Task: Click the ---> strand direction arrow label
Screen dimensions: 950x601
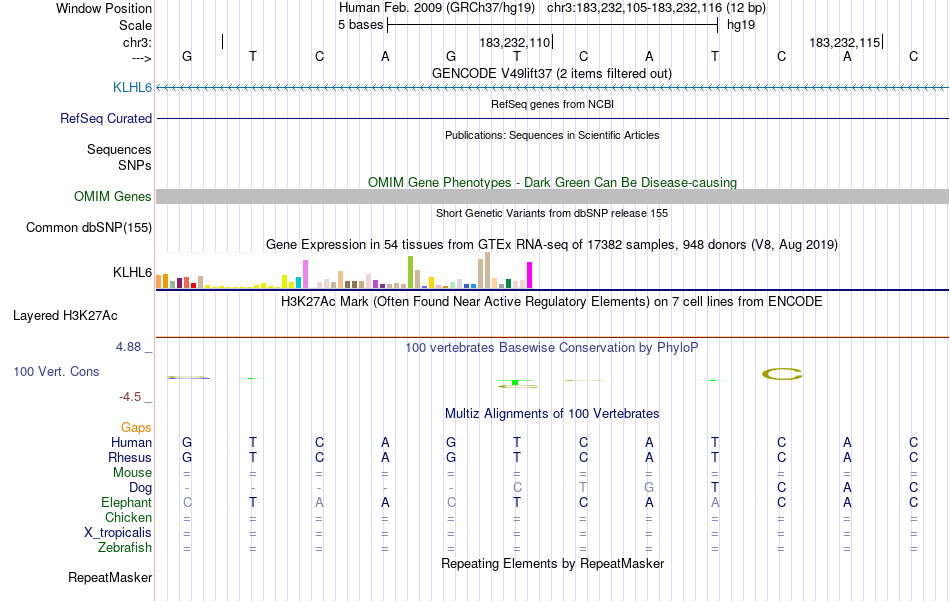Action: point(141,58)
